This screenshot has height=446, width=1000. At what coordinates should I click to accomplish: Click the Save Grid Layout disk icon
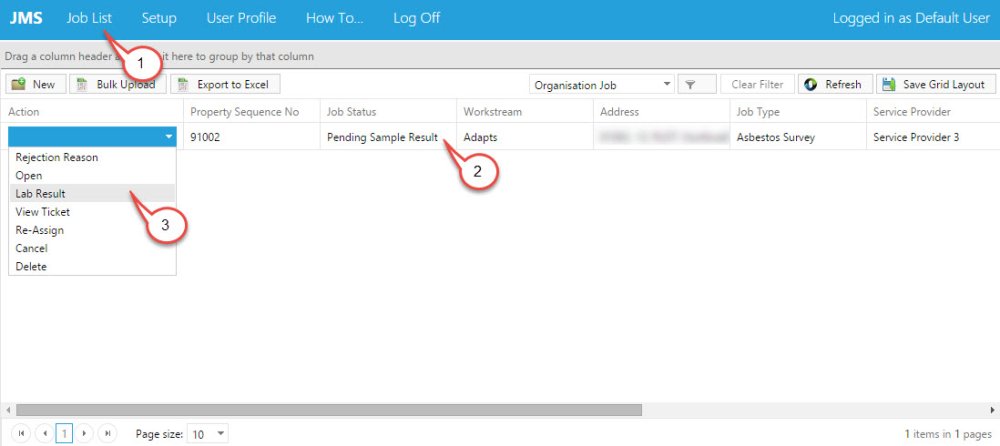click(889, 84)
